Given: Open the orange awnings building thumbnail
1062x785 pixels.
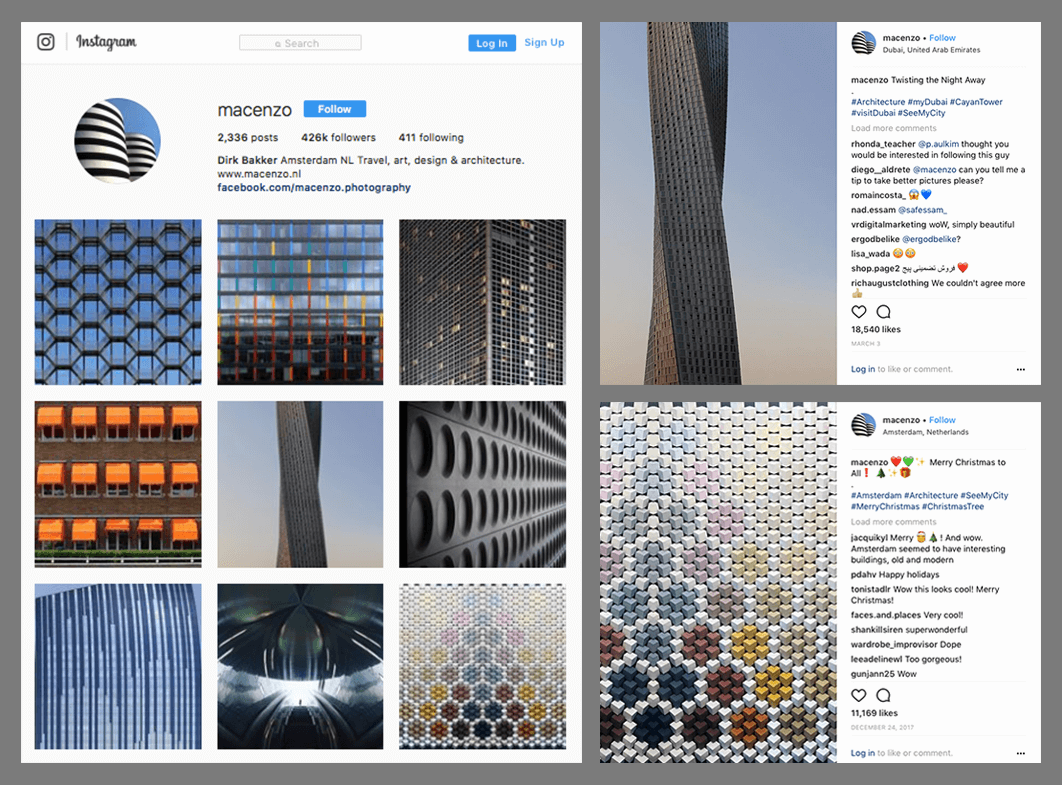Looking at the screenshot, I should point(118,484).
